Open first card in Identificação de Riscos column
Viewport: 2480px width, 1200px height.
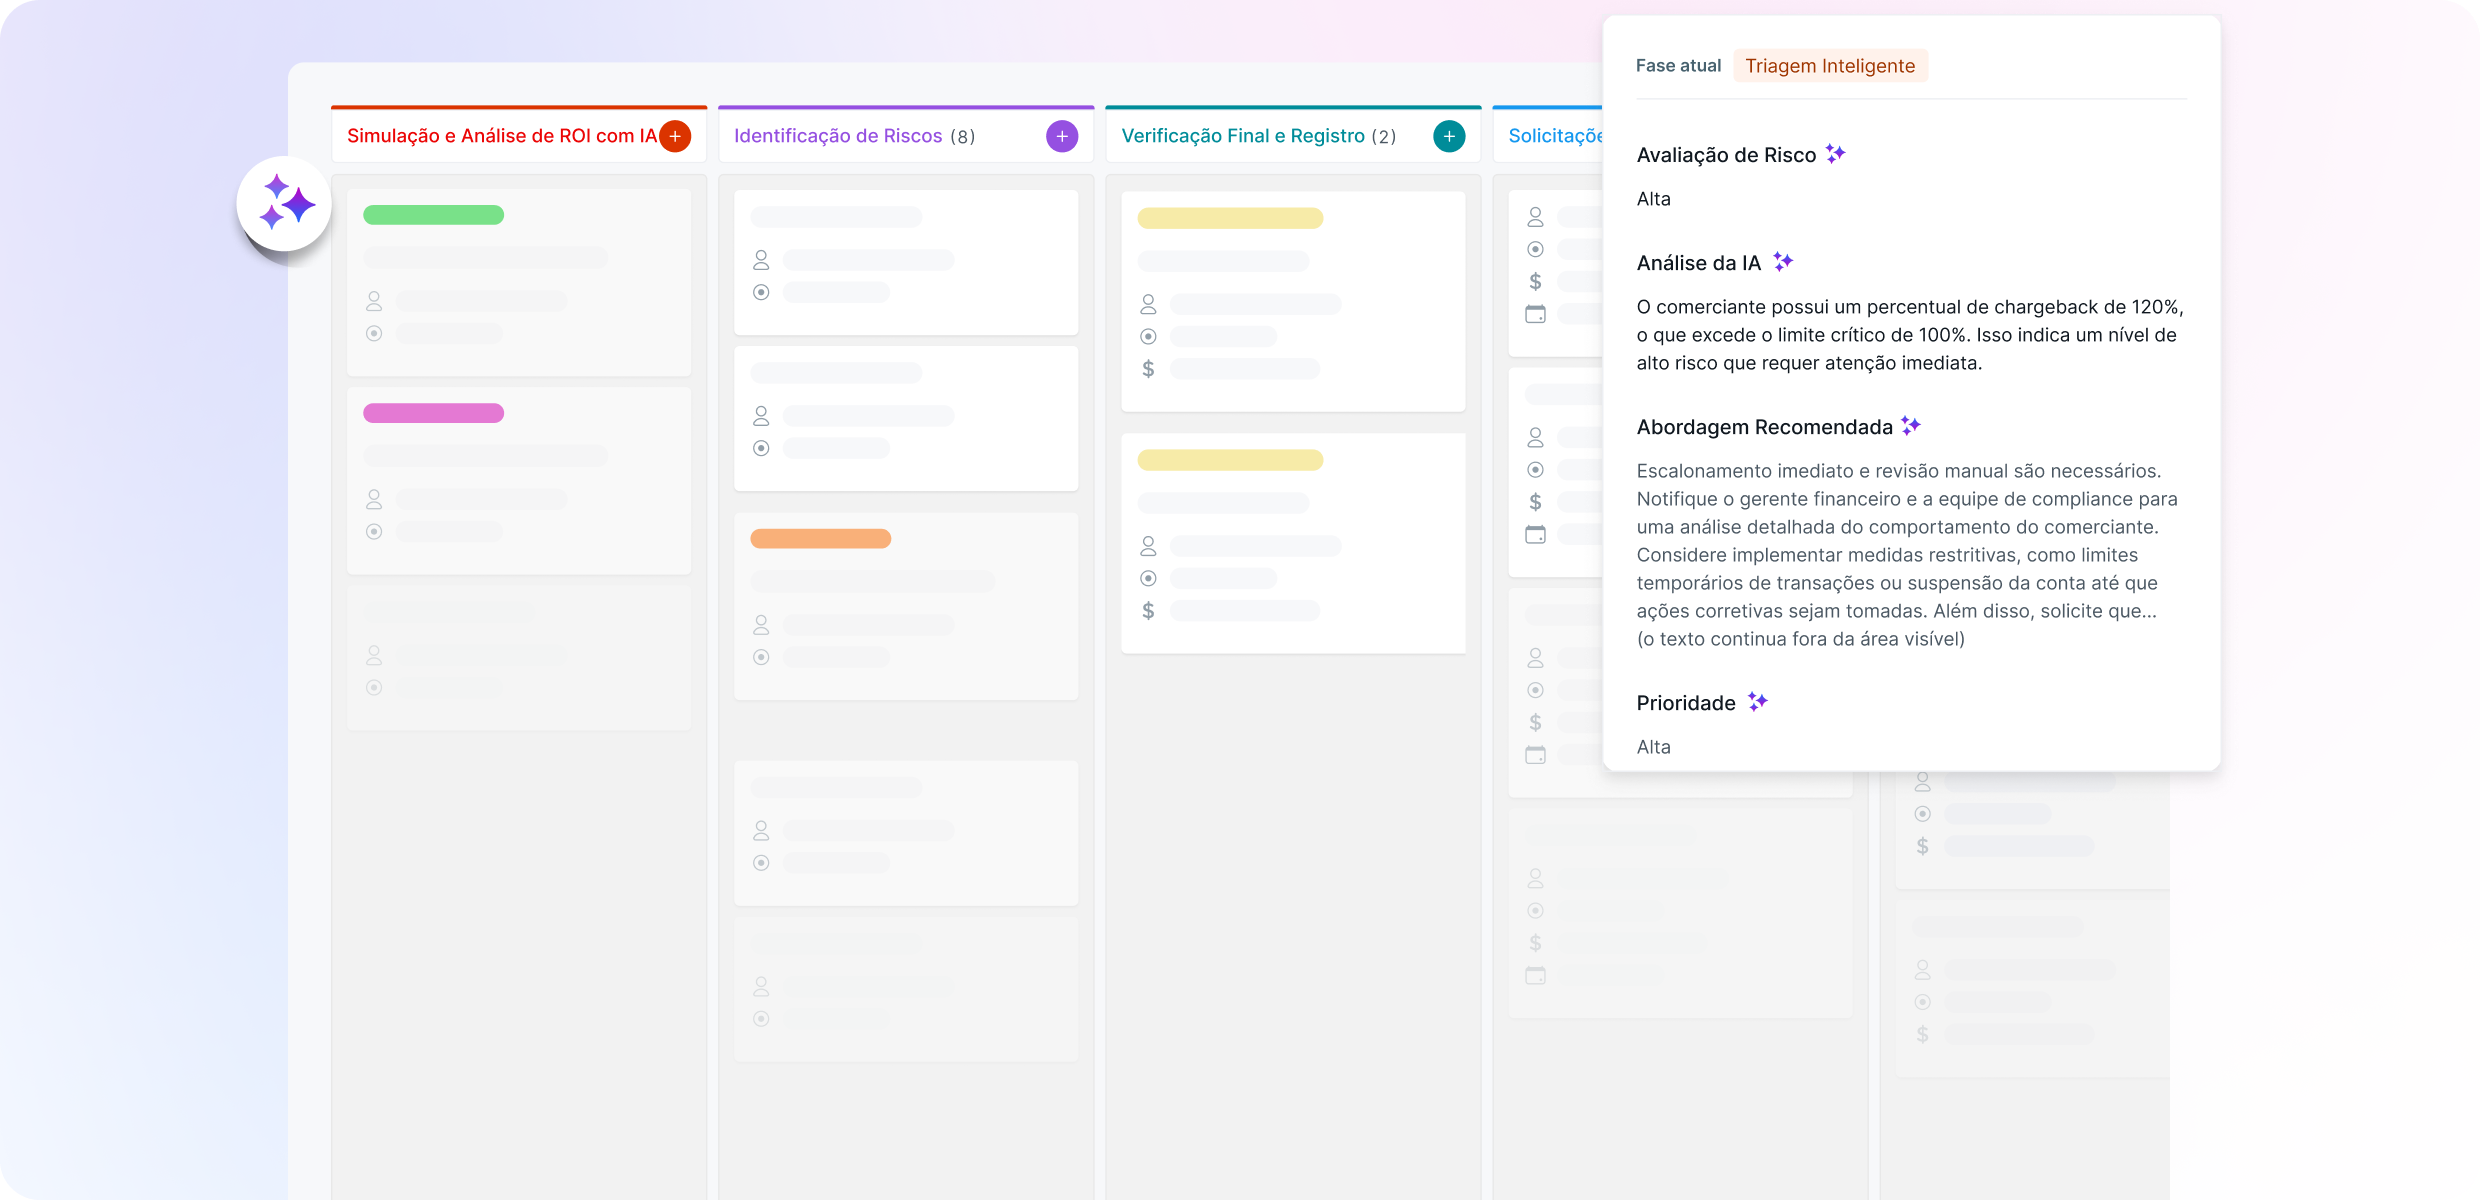905,262
